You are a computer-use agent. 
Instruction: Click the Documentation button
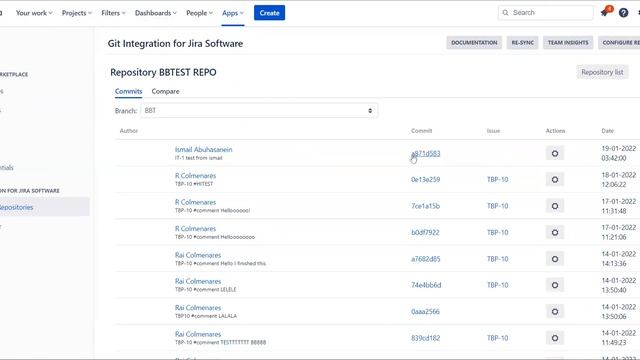tap(474, 42)
